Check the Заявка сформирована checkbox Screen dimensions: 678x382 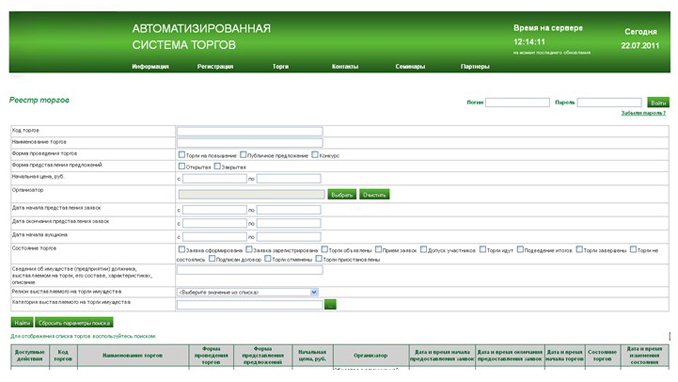point(182,249)
